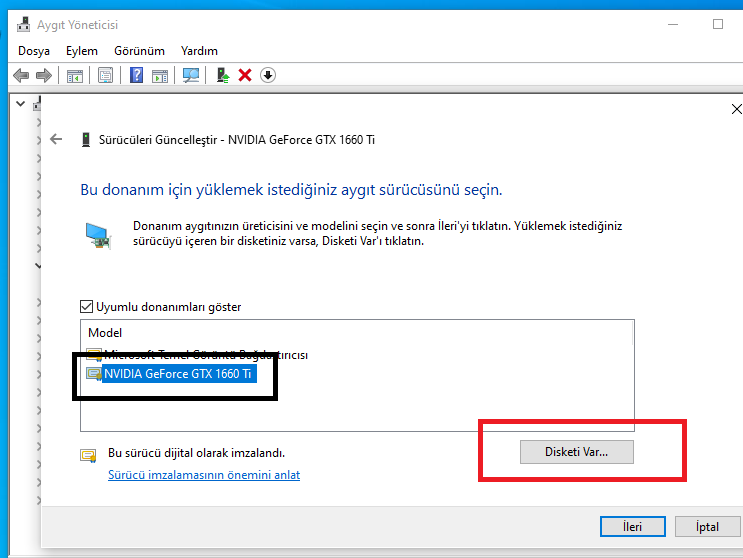Select NVIDIA GeForce GTX 1660 Ti model
This screenshot has width=743, height=558.
point(171,374)
